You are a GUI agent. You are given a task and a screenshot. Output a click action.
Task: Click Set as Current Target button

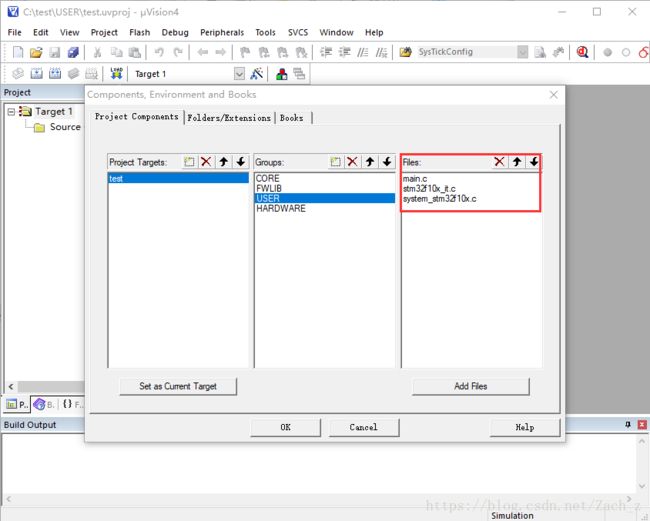178,386
